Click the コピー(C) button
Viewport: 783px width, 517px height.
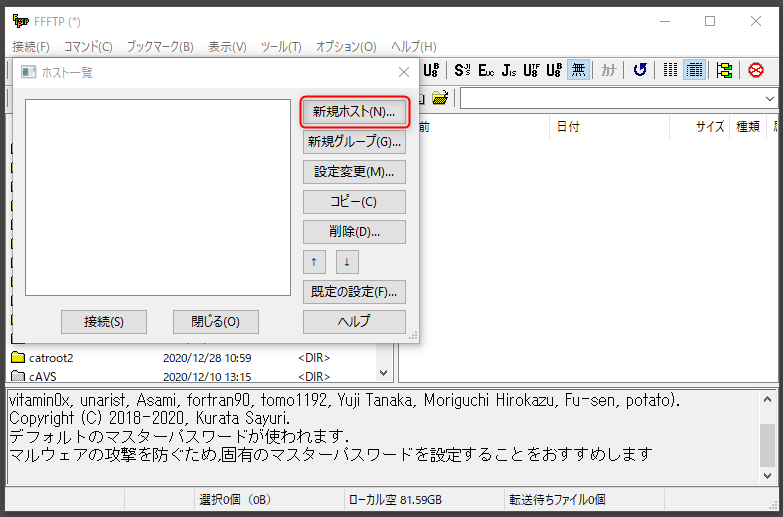point(354,202)
